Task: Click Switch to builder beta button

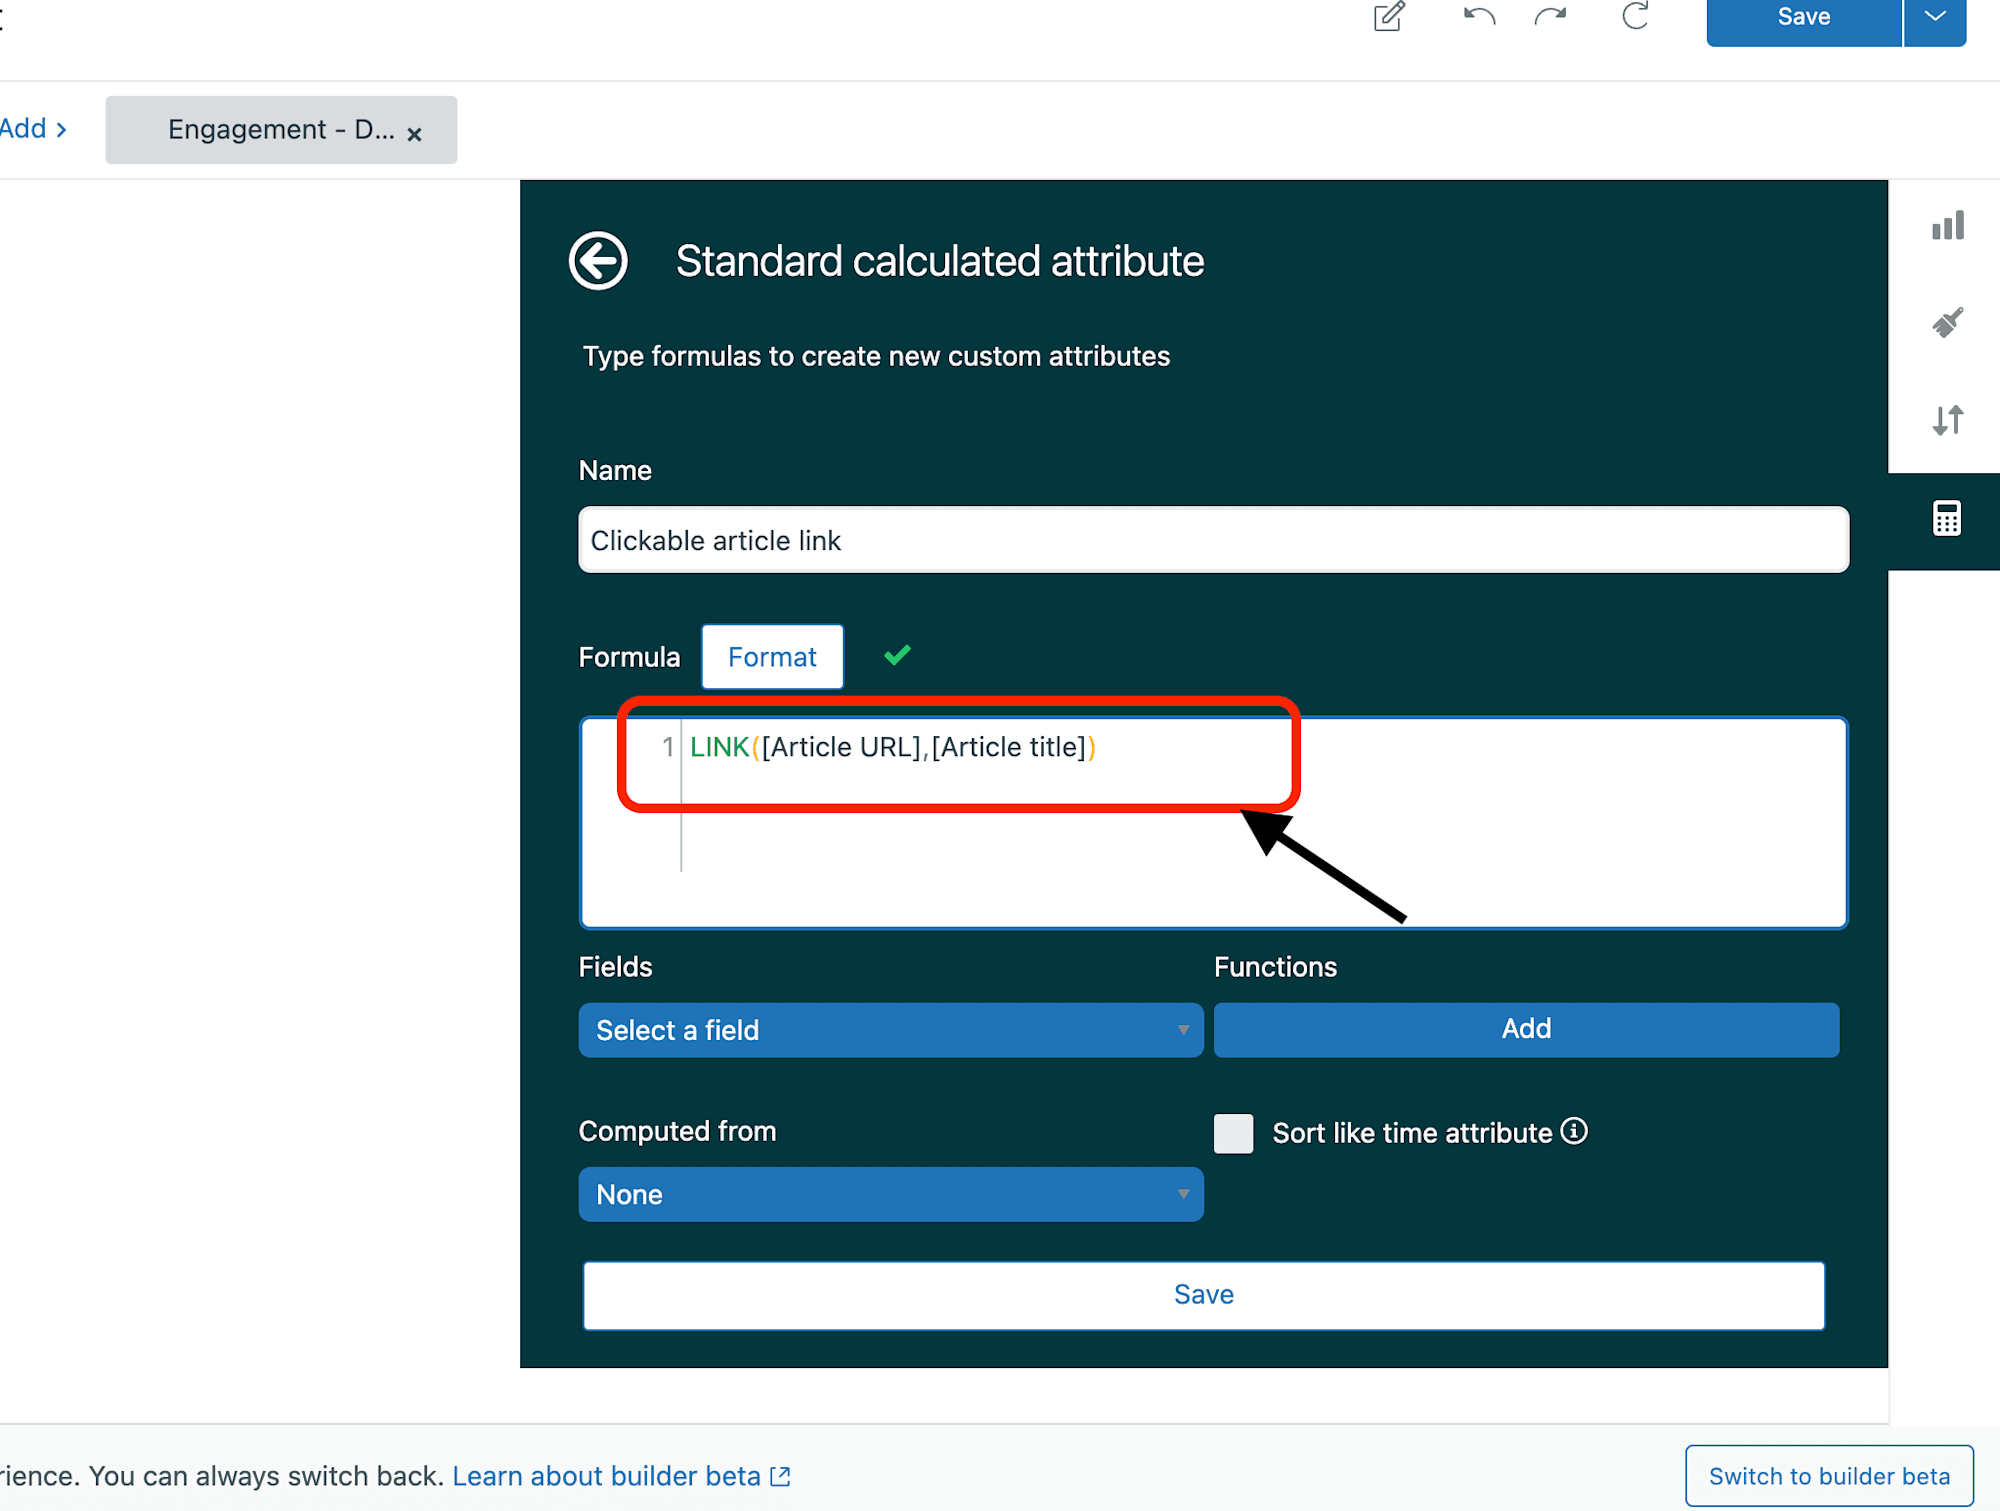Action: pyautogui.click(x=1829, y=1476)
